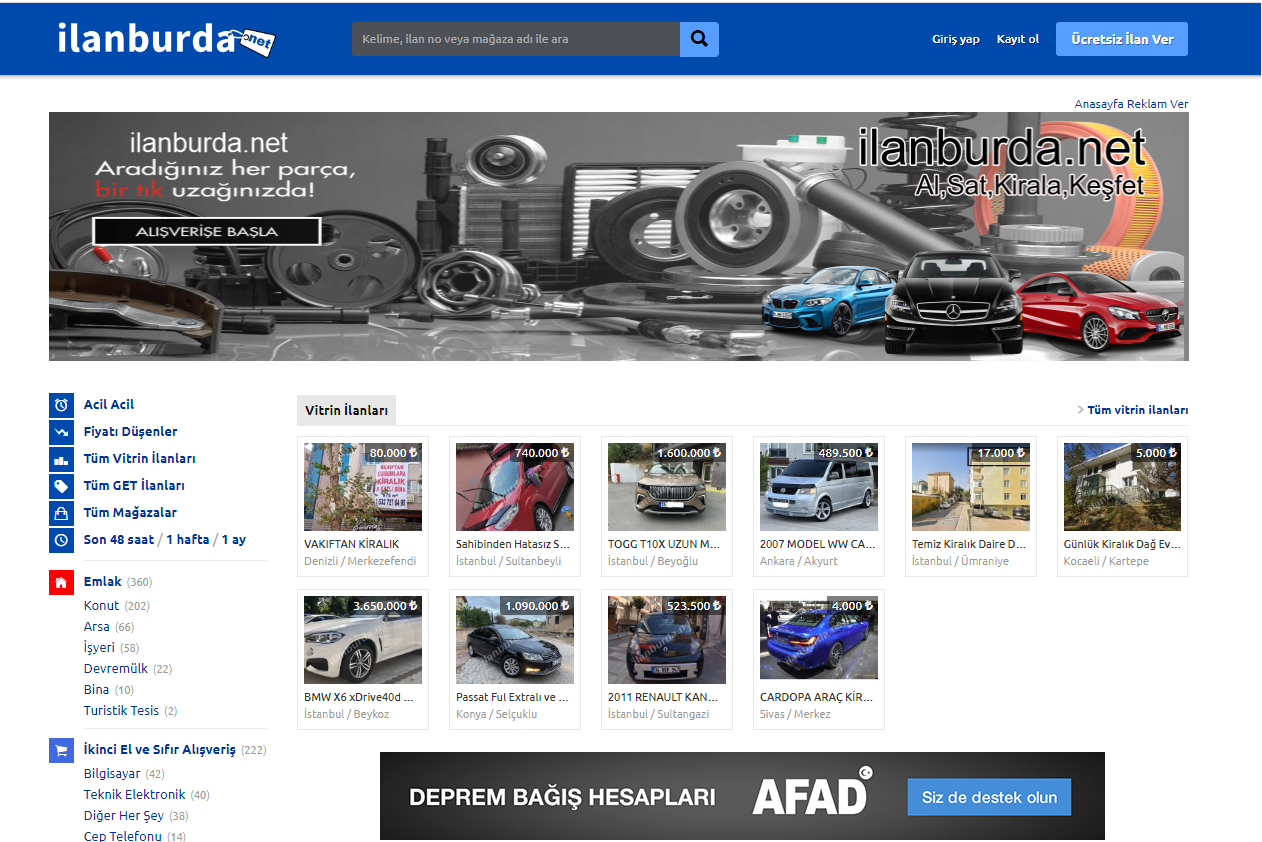
Task: Open the Diğer Her Şey subcategory
Action: 124,816
